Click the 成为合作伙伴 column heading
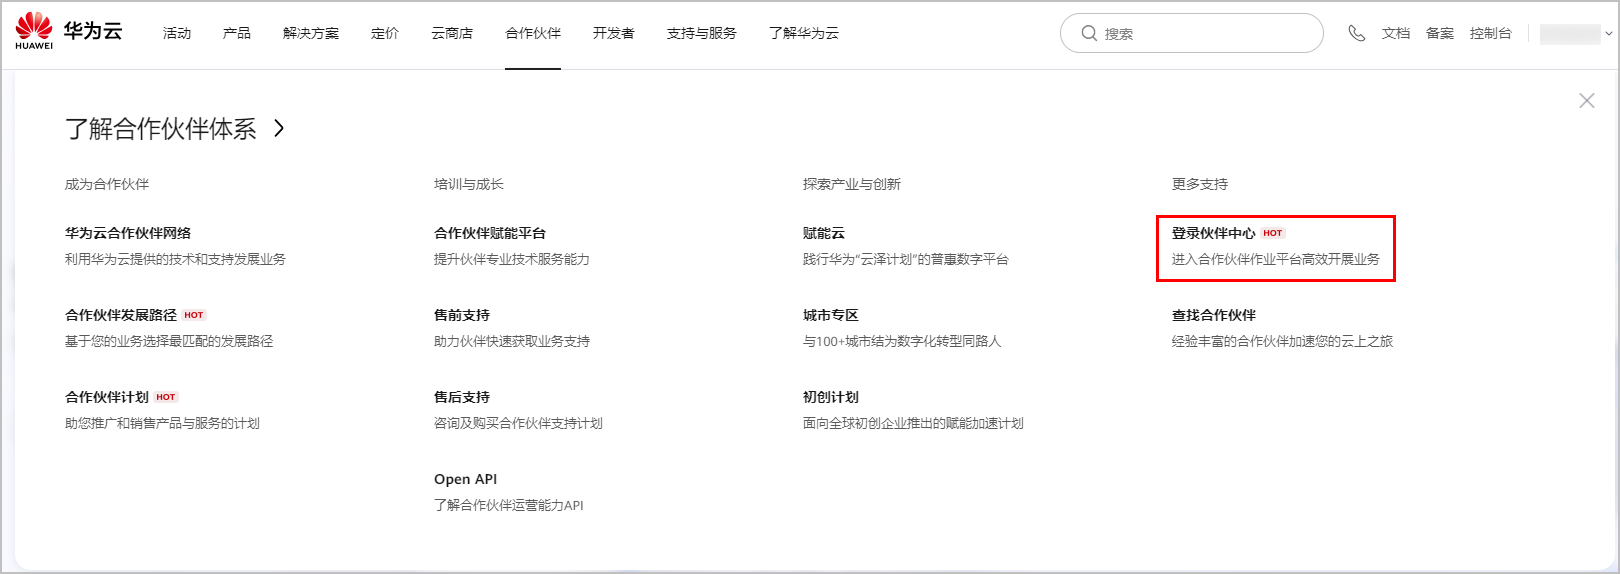Viewport: 1620px width, 574px height. tap(107, 184)
